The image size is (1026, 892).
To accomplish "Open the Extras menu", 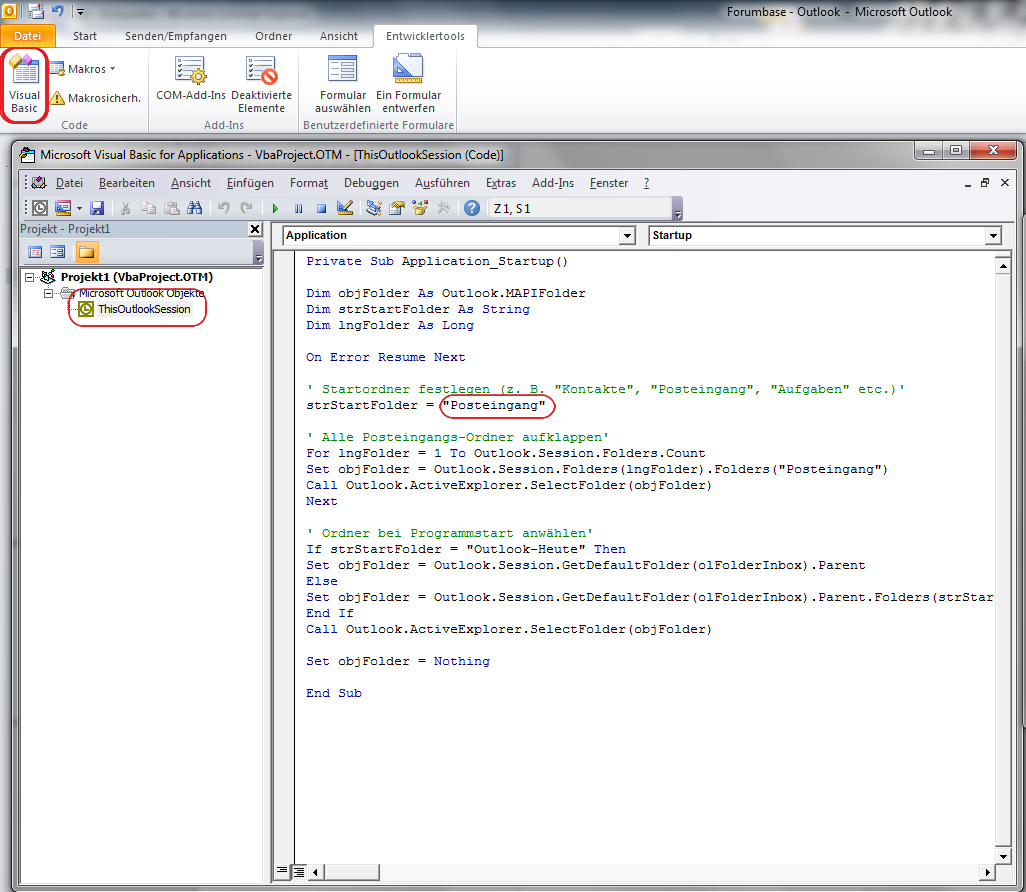I will tap(501, 183).
